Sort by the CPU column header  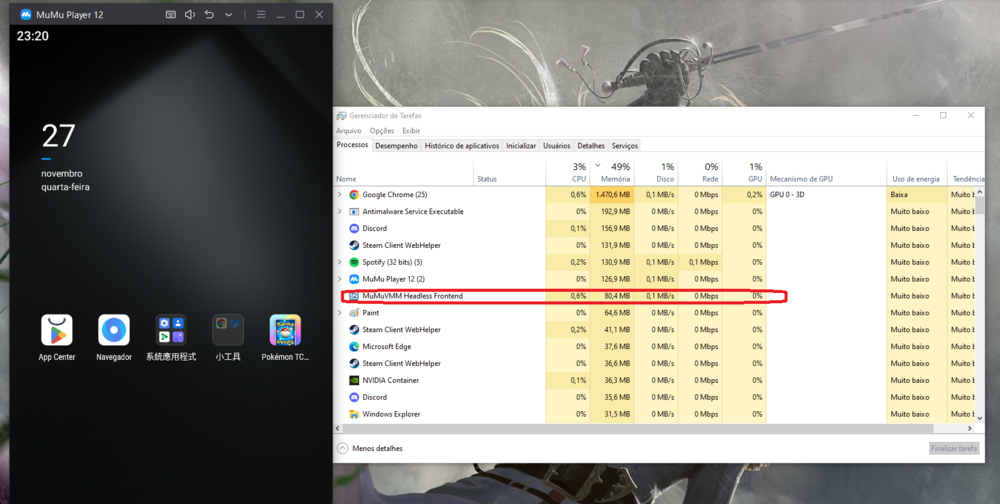[568, 172]
